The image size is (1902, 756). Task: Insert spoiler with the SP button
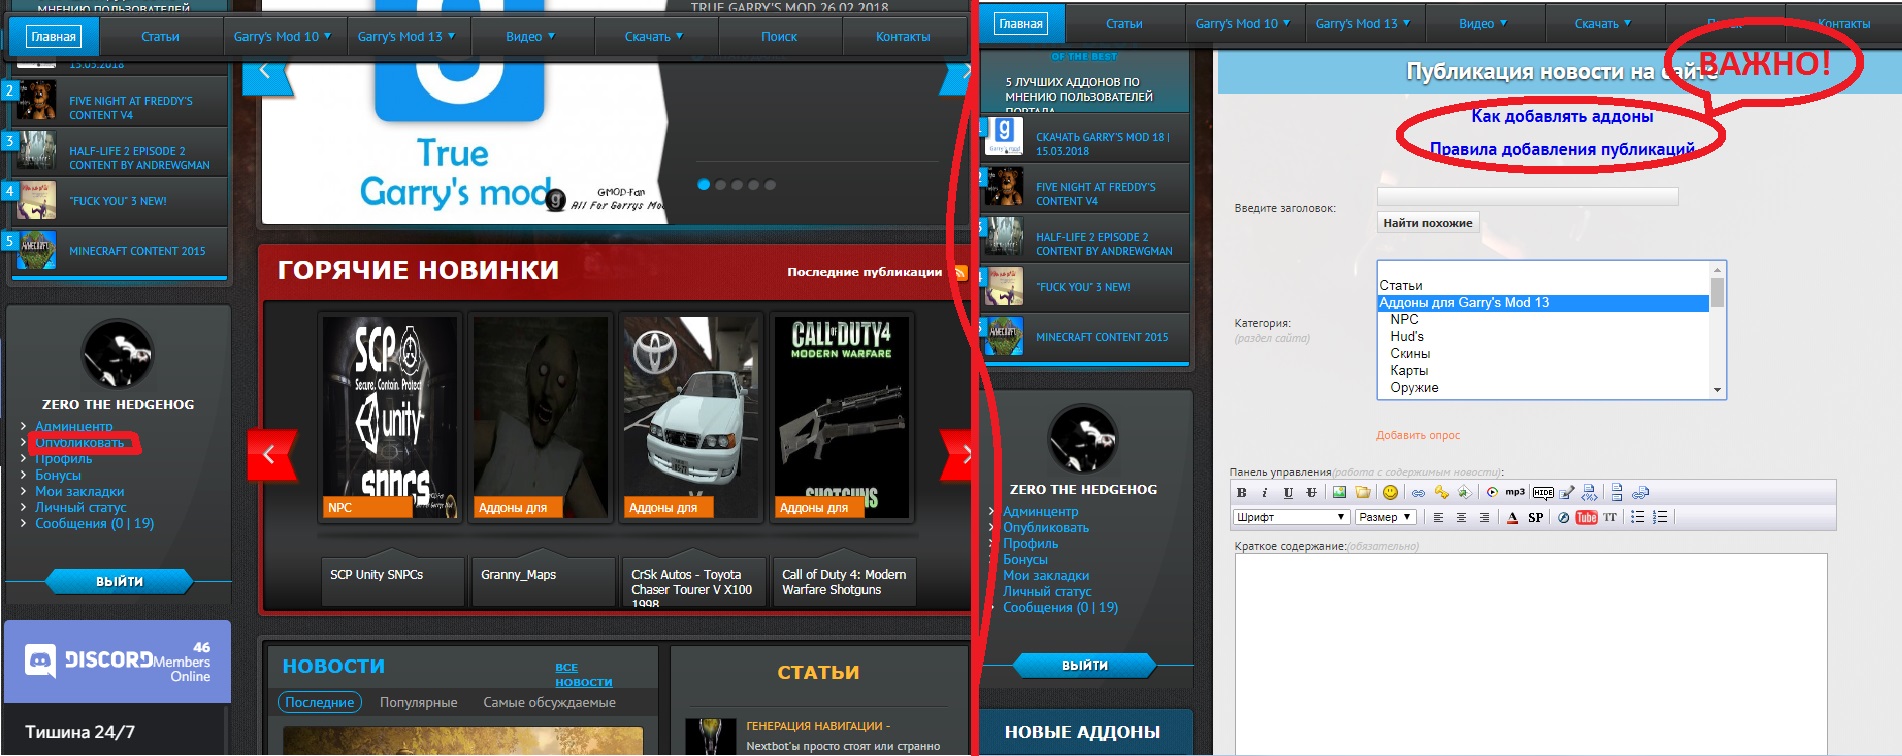tap(1536, 517)
